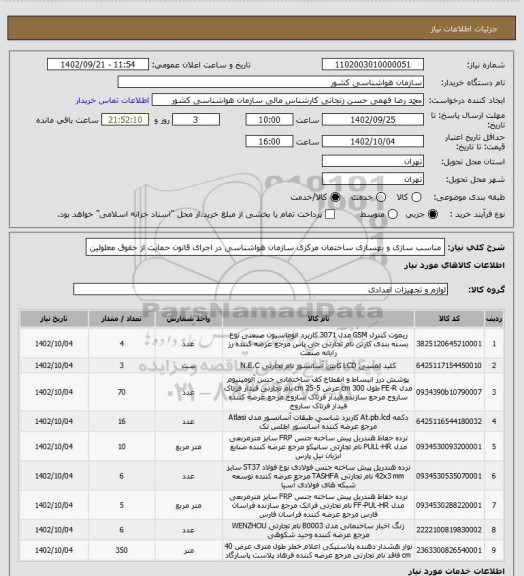
Task: Click the goods group field لوازم و تجهیزات امدادی
Action: 261,289
